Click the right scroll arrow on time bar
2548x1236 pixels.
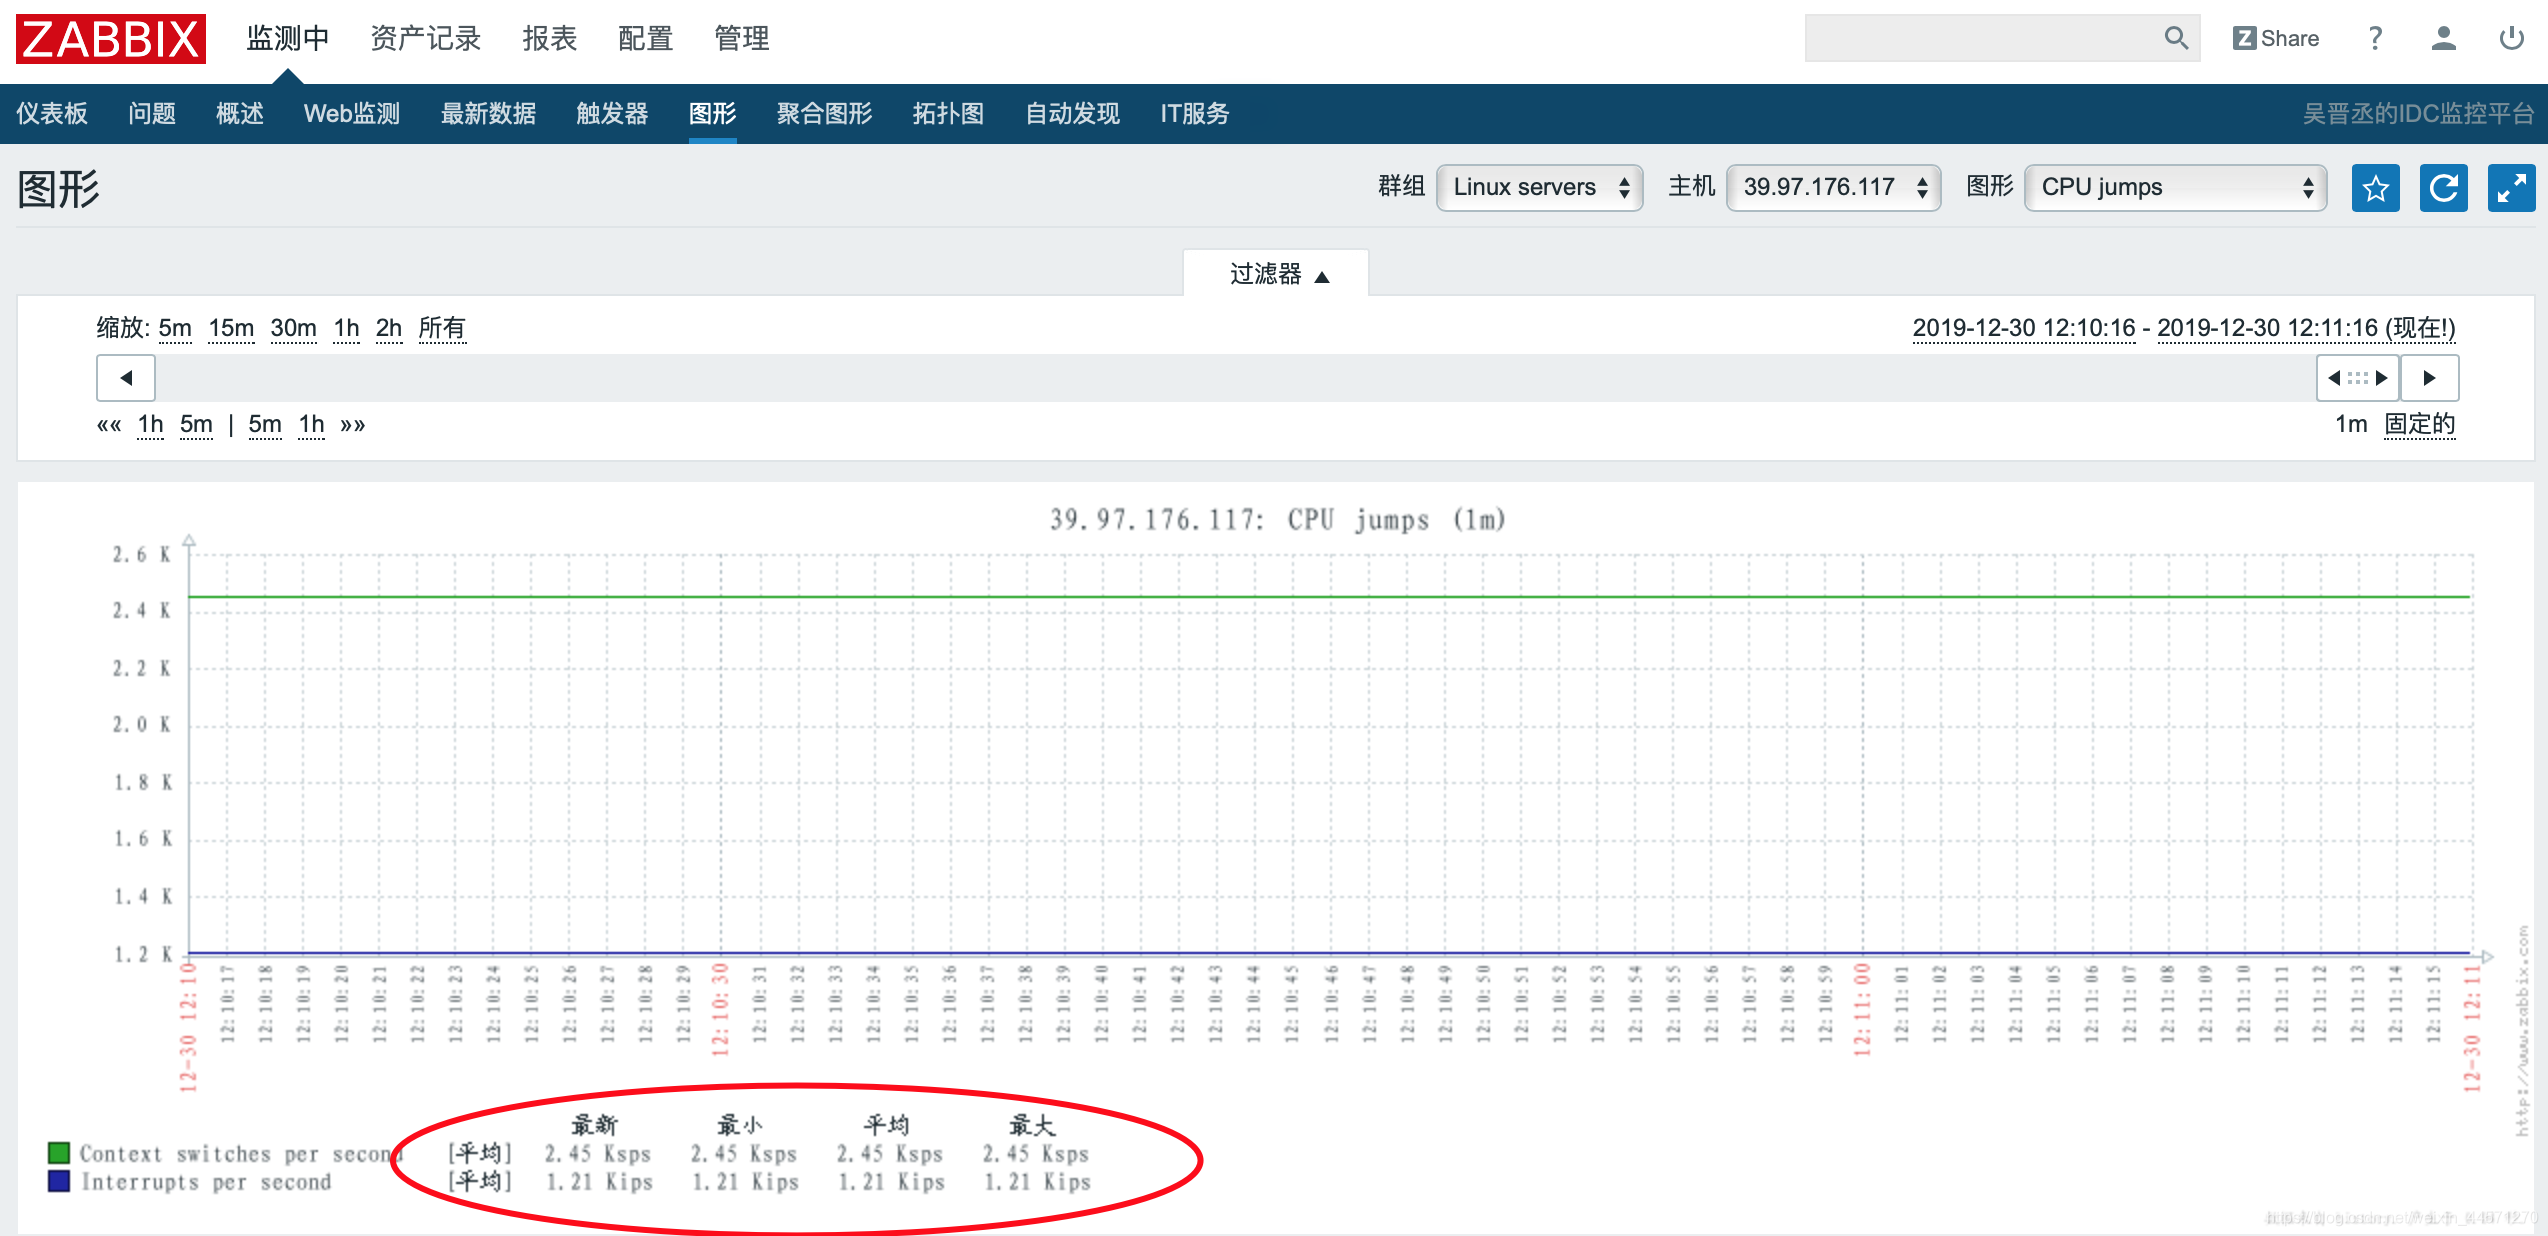pyautogui.click(x=2429, y=378)
